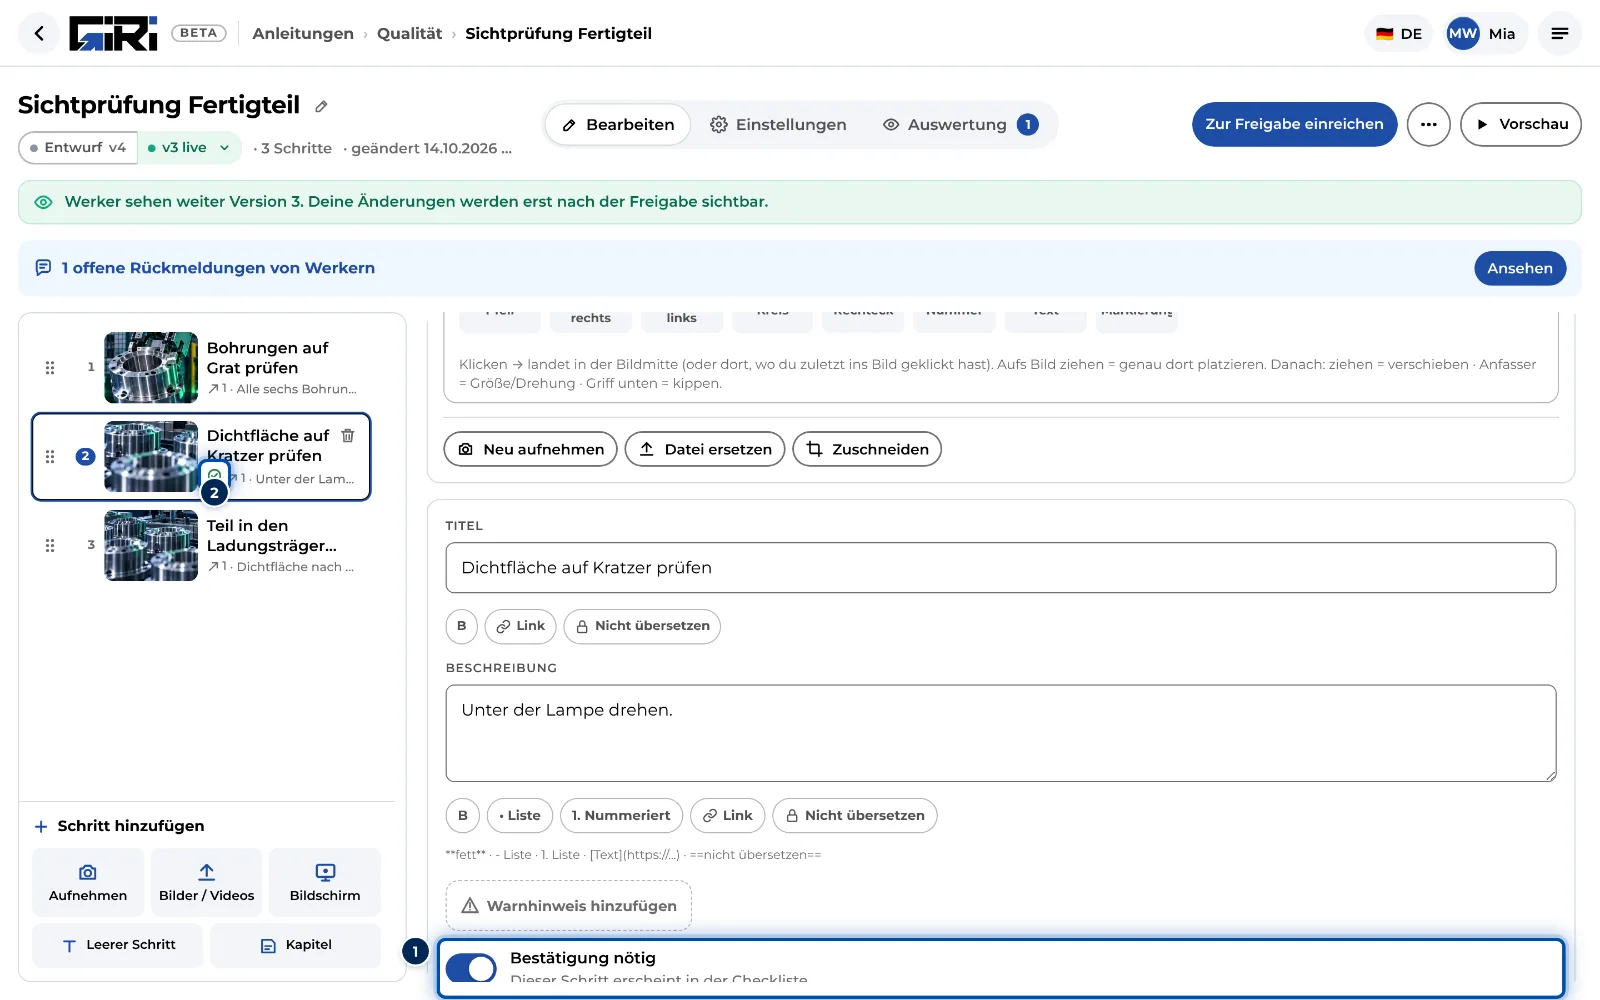Image resolution: width=1600 pixels, height=1000 pixels.
Task: Click Zuschneiden crop button
Action: point(867,449)
